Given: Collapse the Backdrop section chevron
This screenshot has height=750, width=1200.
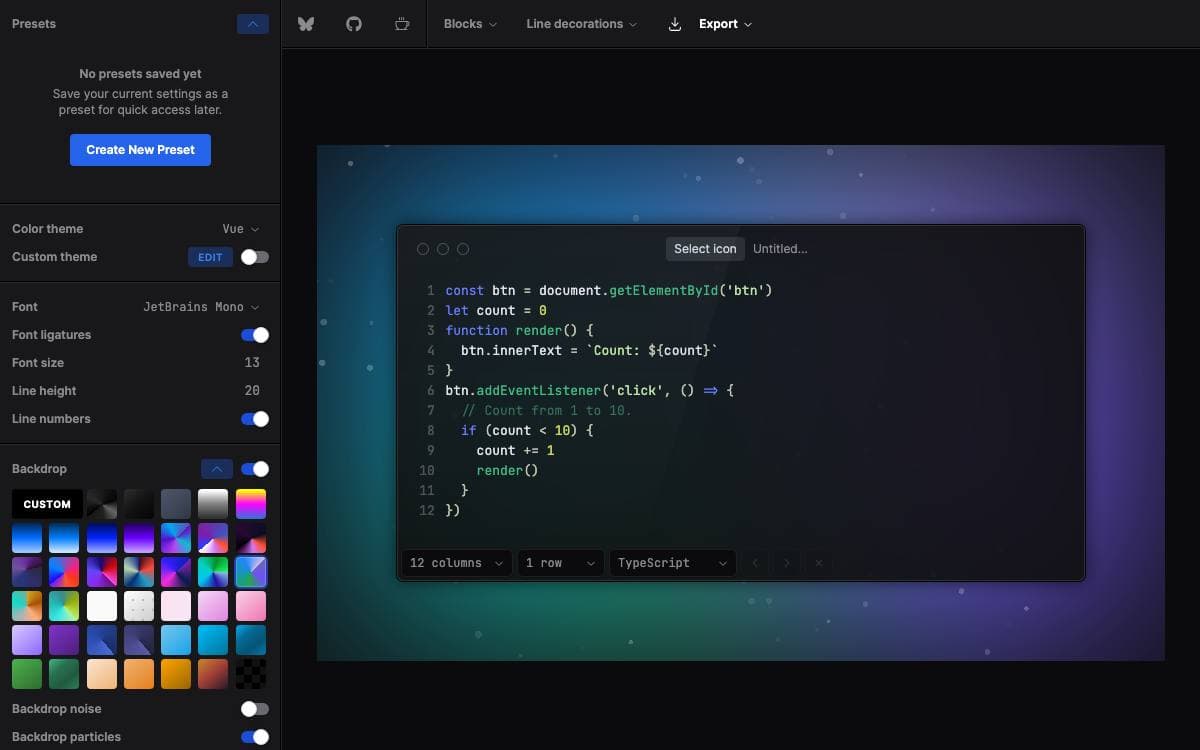Looking at the screenshot, I should (217, 469).
